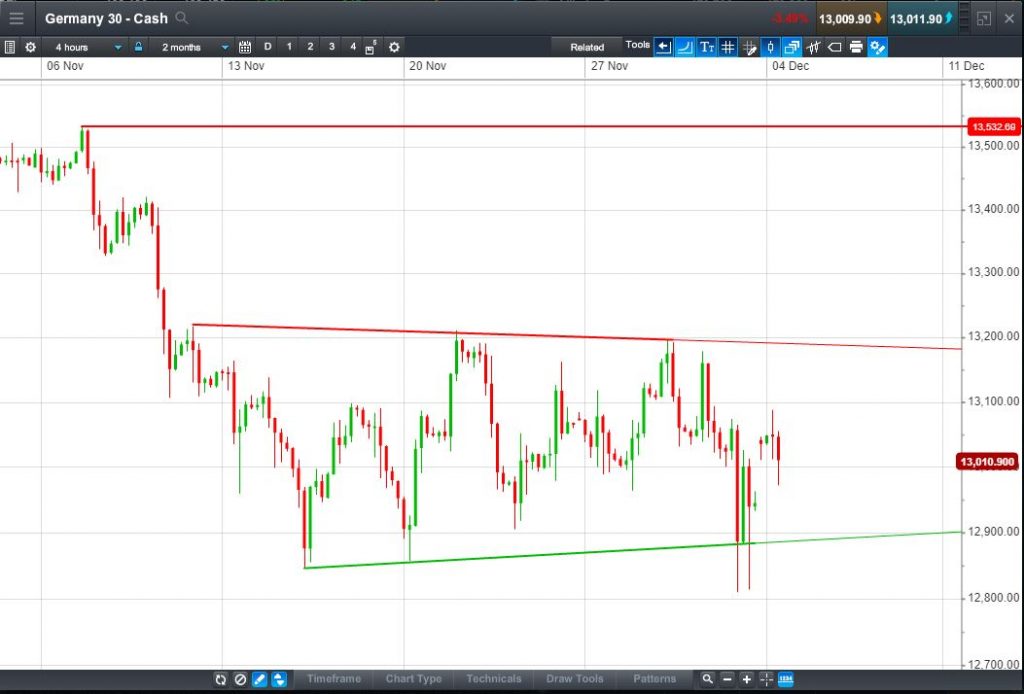Refresh the chart with bottom refresh icon
This screenshot has height=694, width=1024.
click(221, 679)
